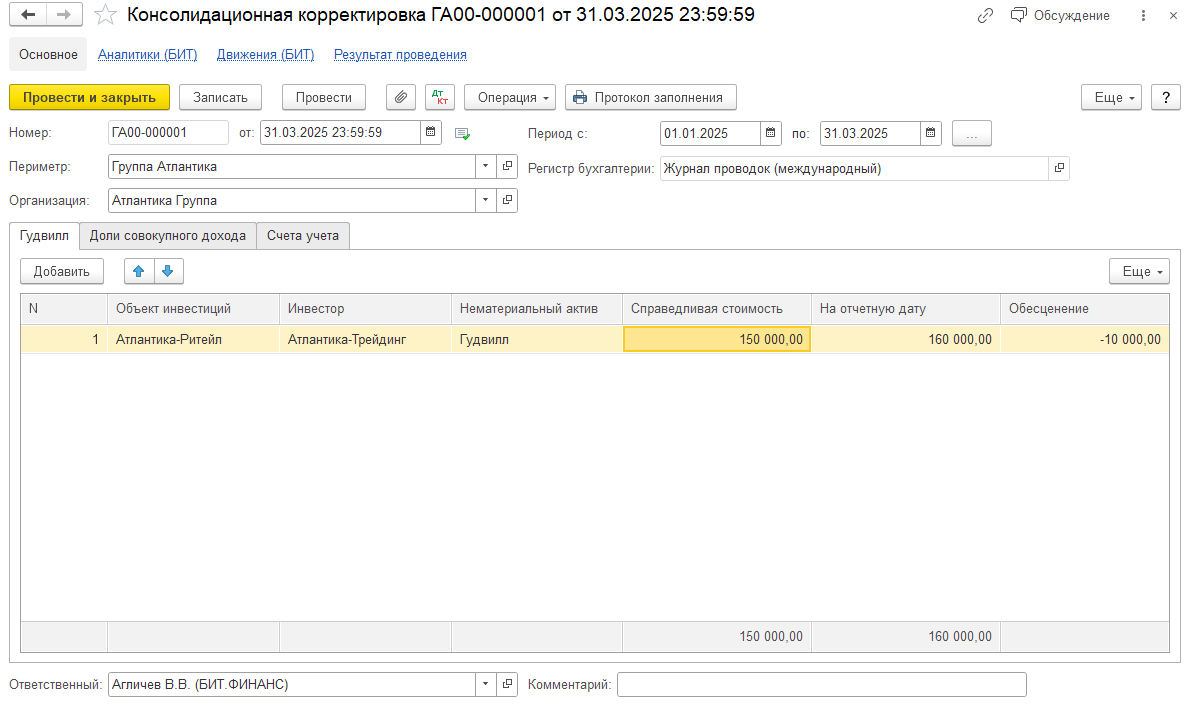Add document to favorites with star icon
The image size is (1188, 706).
pos(105,15)
